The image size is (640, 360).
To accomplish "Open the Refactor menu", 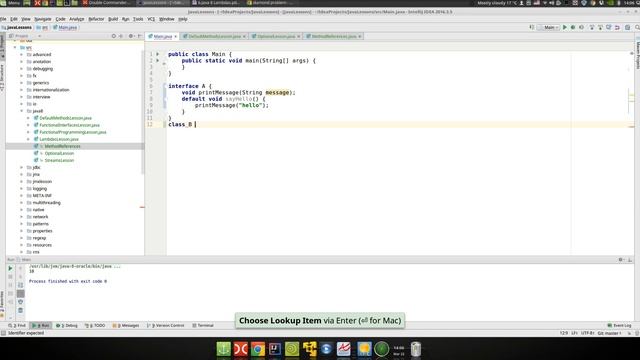I will (x=96, y=19).
